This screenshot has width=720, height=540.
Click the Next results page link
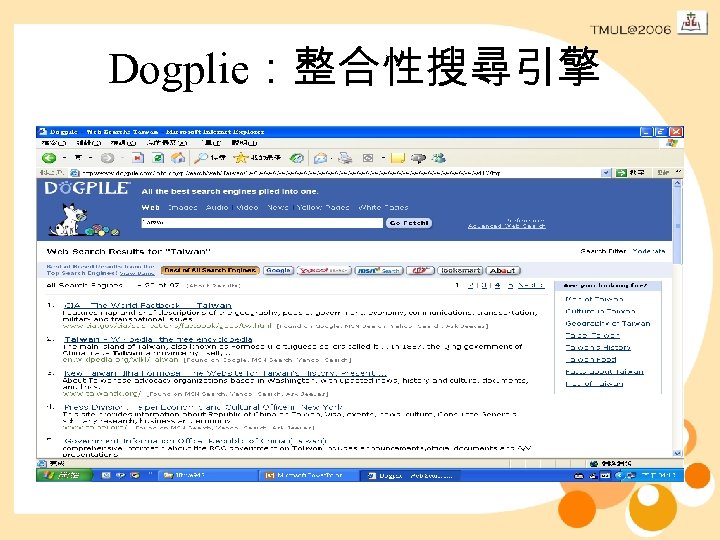(531, 286)
